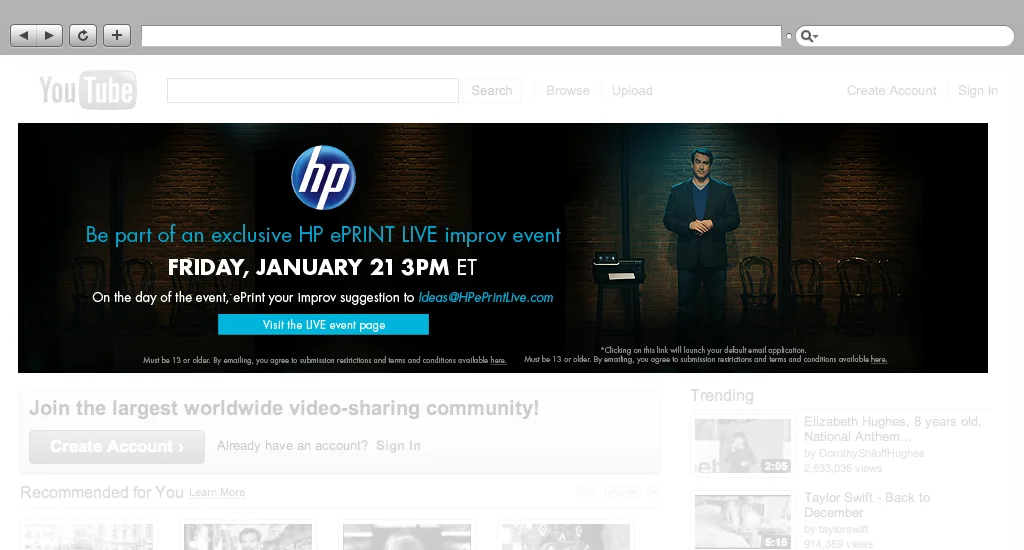Click Visit the LIVE event page button
The width and height of the screenshot is (1024, 550).
(x=323, y=325)
